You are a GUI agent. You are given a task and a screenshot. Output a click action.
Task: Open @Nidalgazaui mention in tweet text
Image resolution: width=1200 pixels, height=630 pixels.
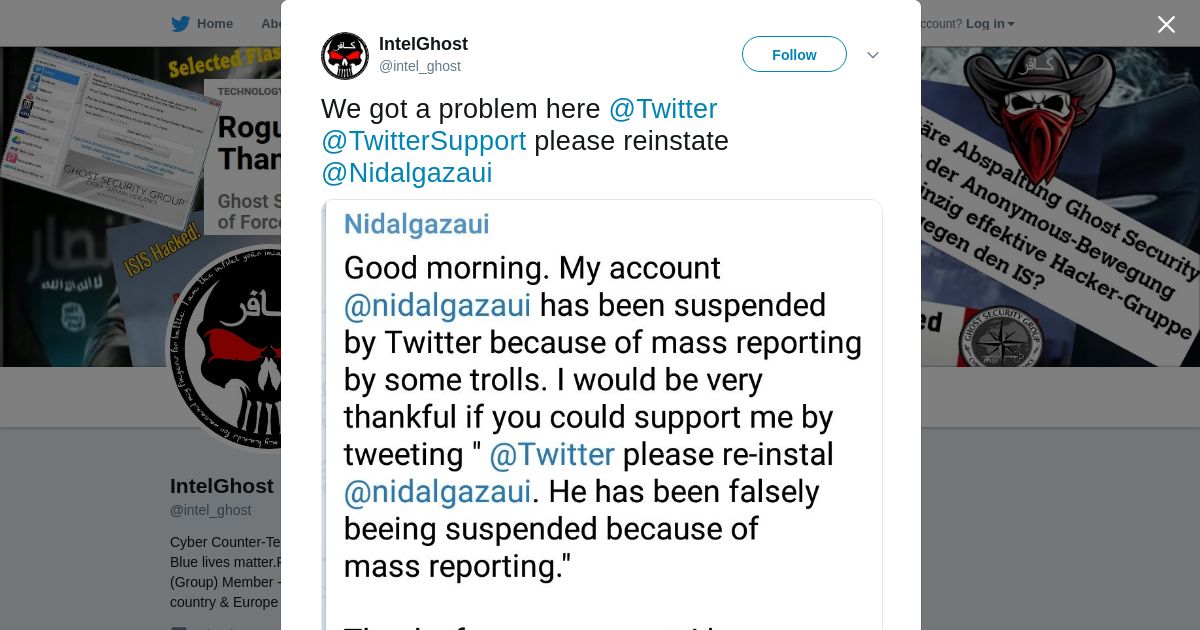(x=406, y=173)
